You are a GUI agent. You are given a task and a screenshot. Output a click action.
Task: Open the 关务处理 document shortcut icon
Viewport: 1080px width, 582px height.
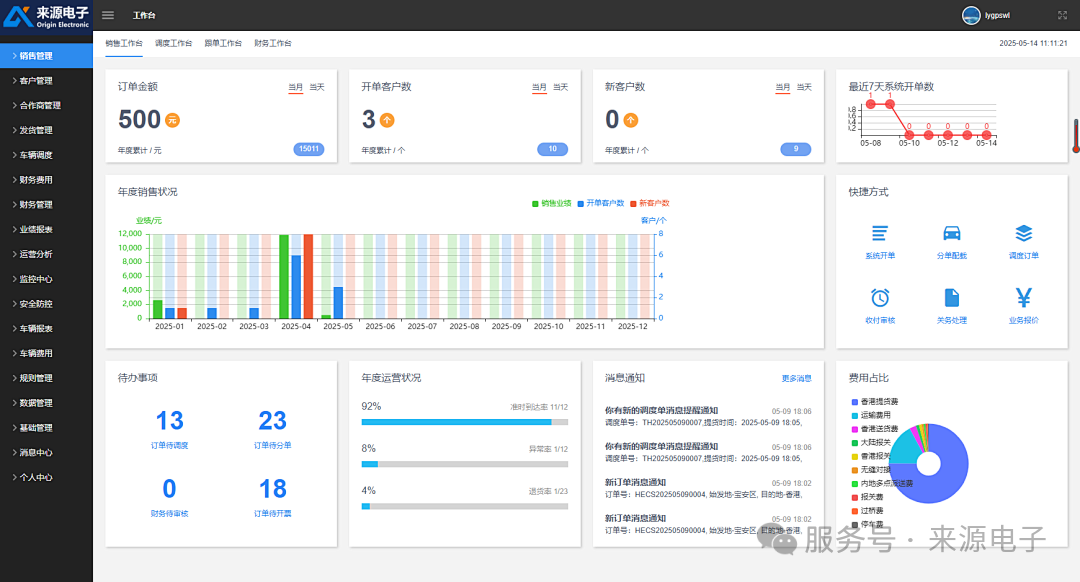click(x=951, y=298)
